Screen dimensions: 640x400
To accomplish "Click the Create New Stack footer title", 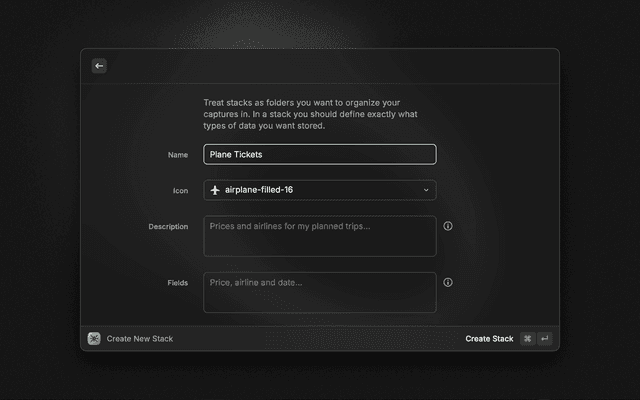I will click(x=140, y=339).
